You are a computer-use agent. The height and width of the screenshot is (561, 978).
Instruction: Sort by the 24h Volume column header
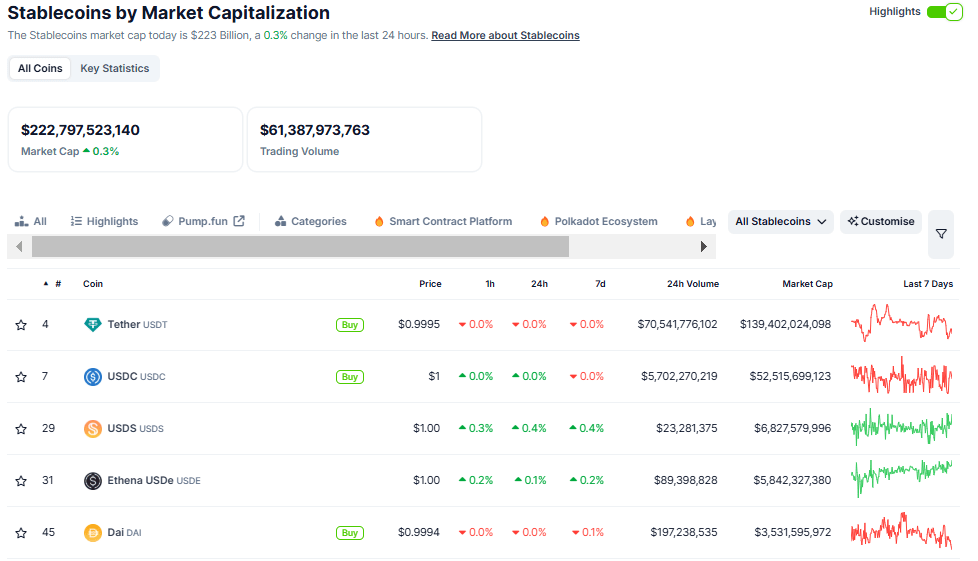pos(693,284)
